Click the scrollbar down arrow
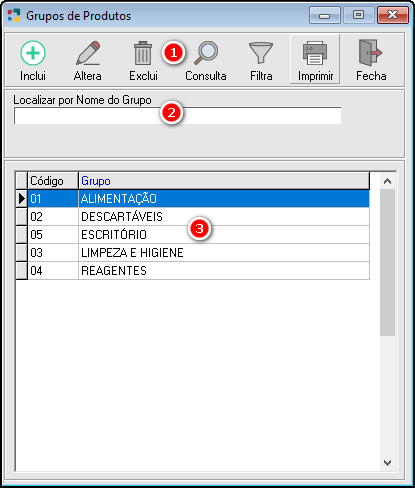Viewport: 415px width, 488px height. pos(387,463)
